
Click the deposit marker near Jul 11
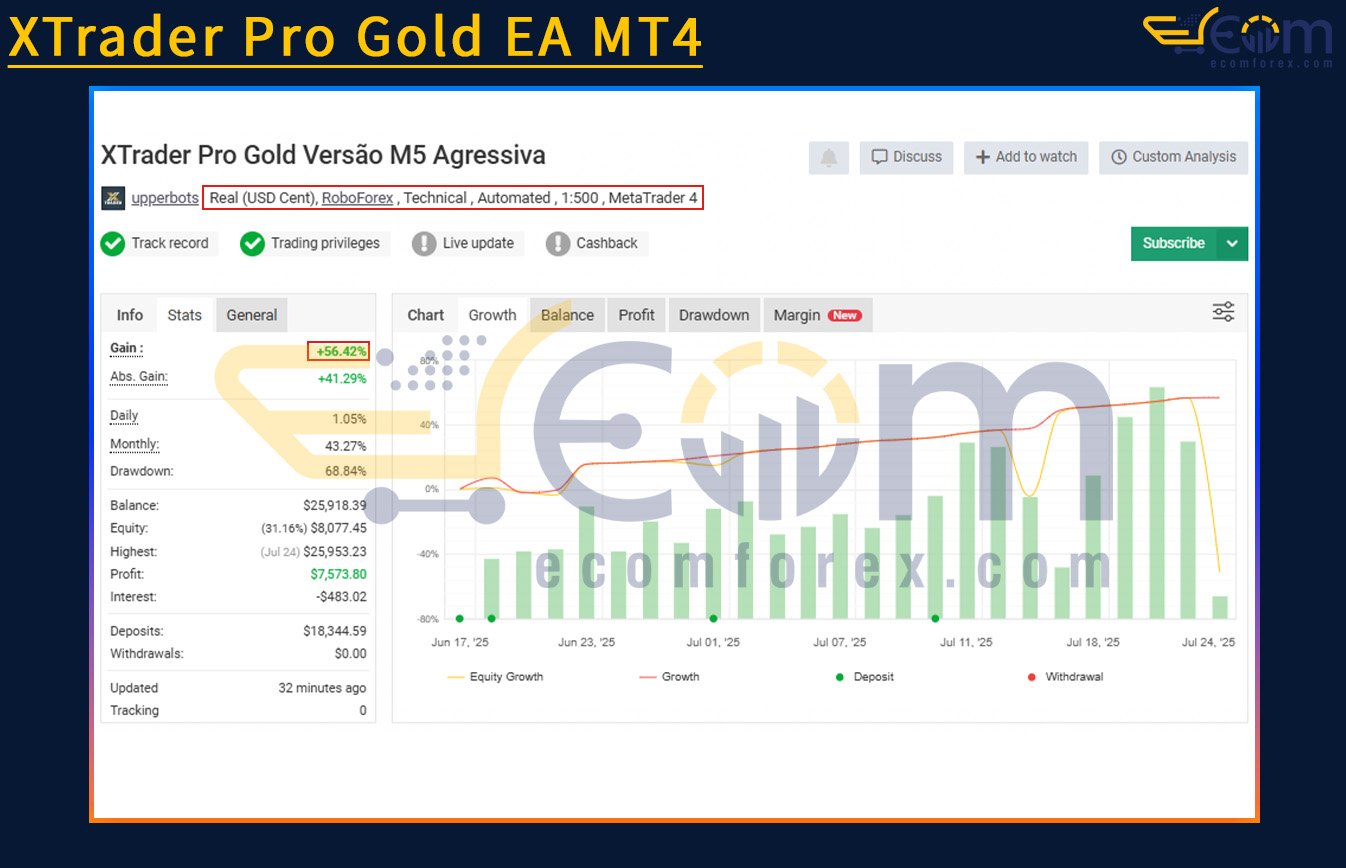pyautogui.click(x=935, y=619)
